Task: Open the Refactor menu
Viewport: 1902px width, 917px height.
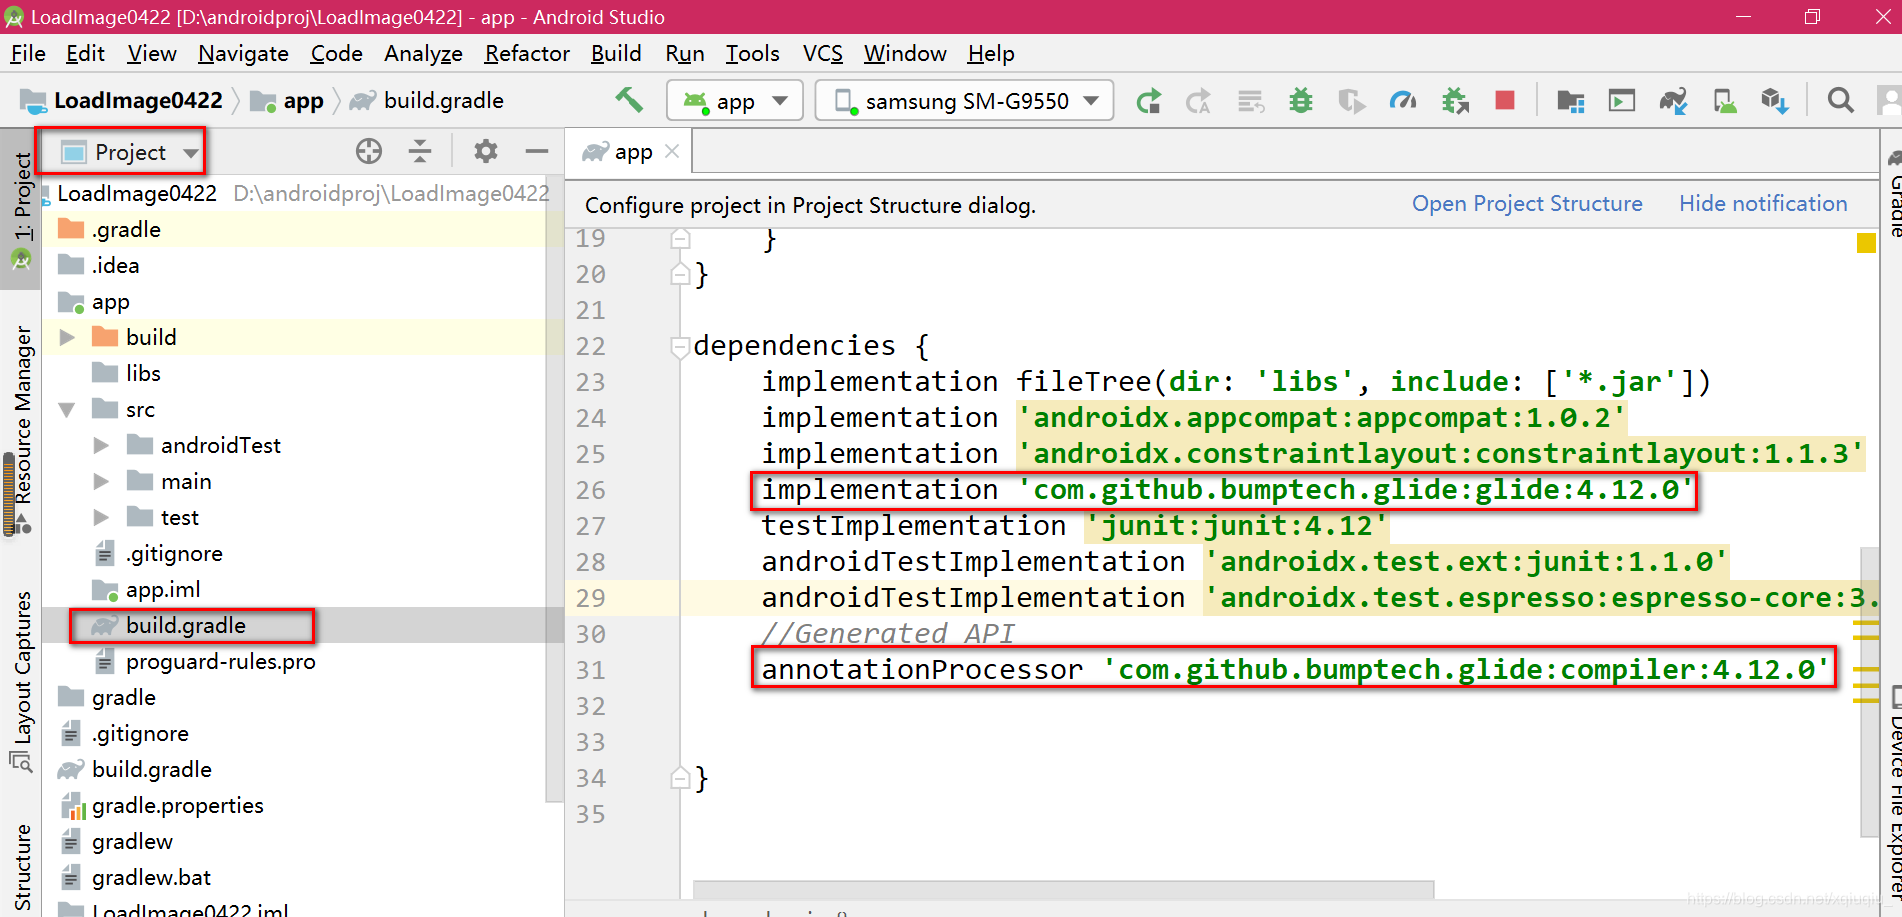Action: click(x=527, y=53)
